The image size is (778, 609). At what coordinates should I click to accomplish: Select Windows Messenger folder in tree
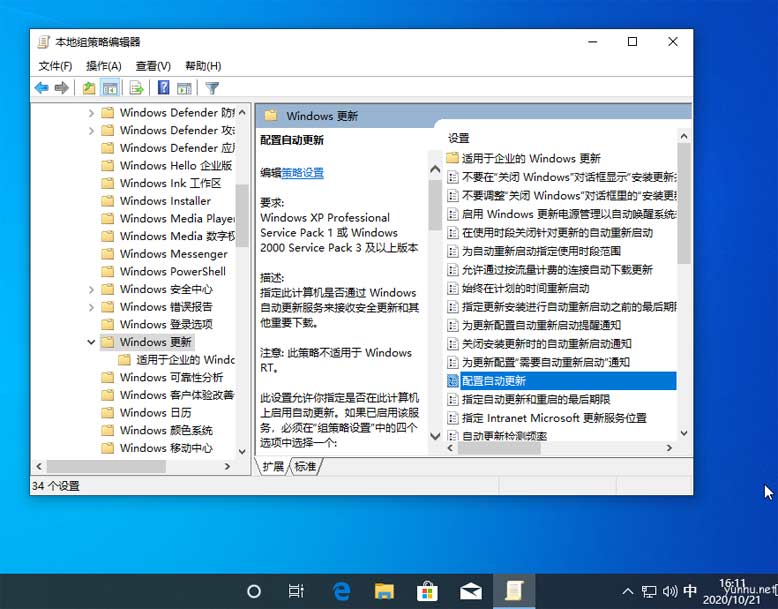pyautogui.click(x=164, y=254)
